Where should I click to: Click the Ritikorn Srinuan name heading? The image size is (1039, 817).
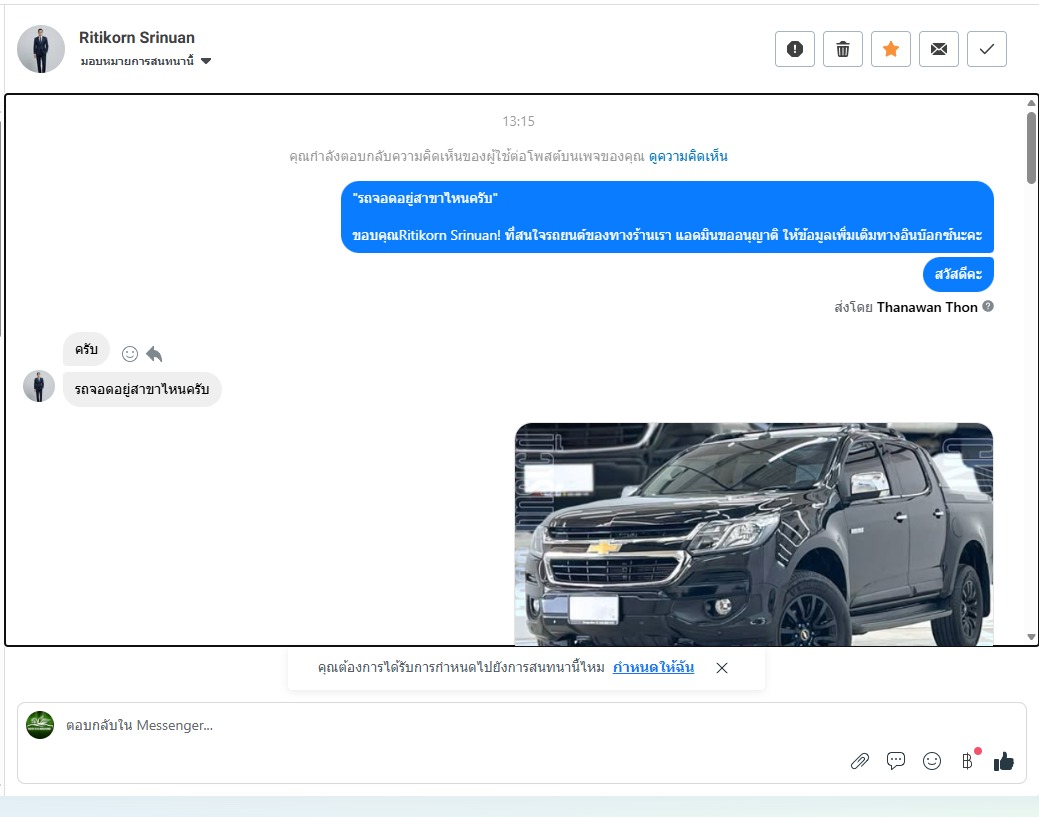pos(137,38)
